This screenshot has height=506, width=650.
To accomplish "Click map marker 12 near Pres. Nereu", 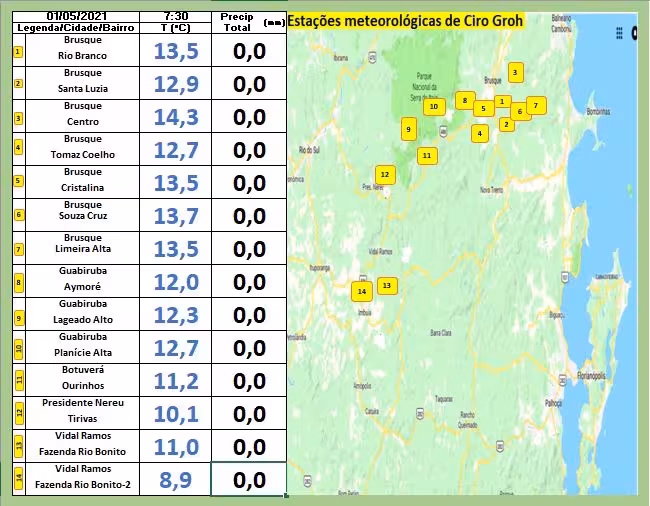I will pyautogui.click(x=385, y=174).
